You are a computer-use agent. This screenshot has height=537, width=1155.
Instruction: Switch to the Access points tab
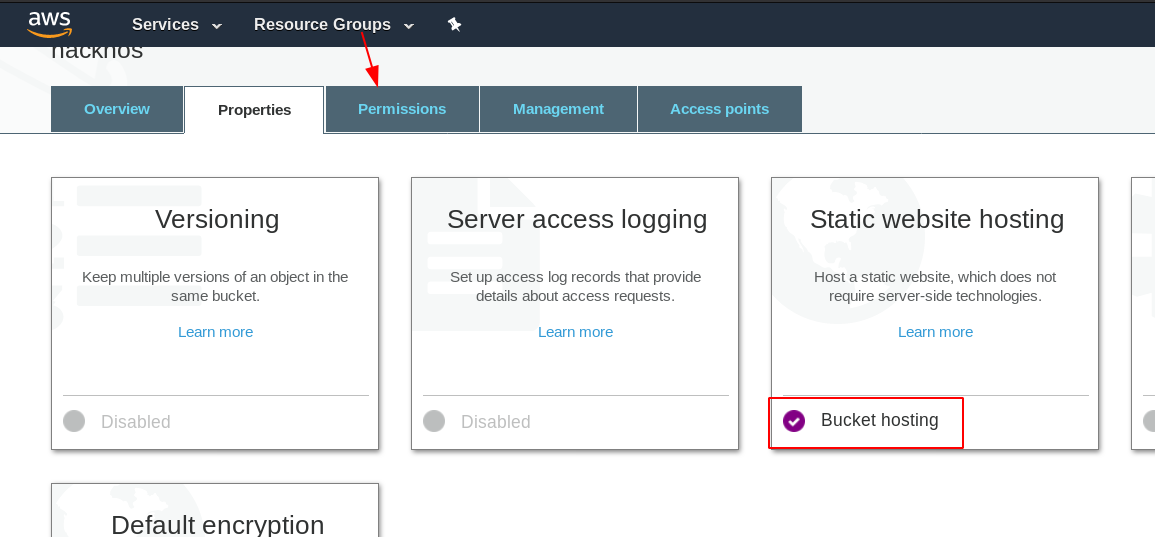[x=720, y=109]
